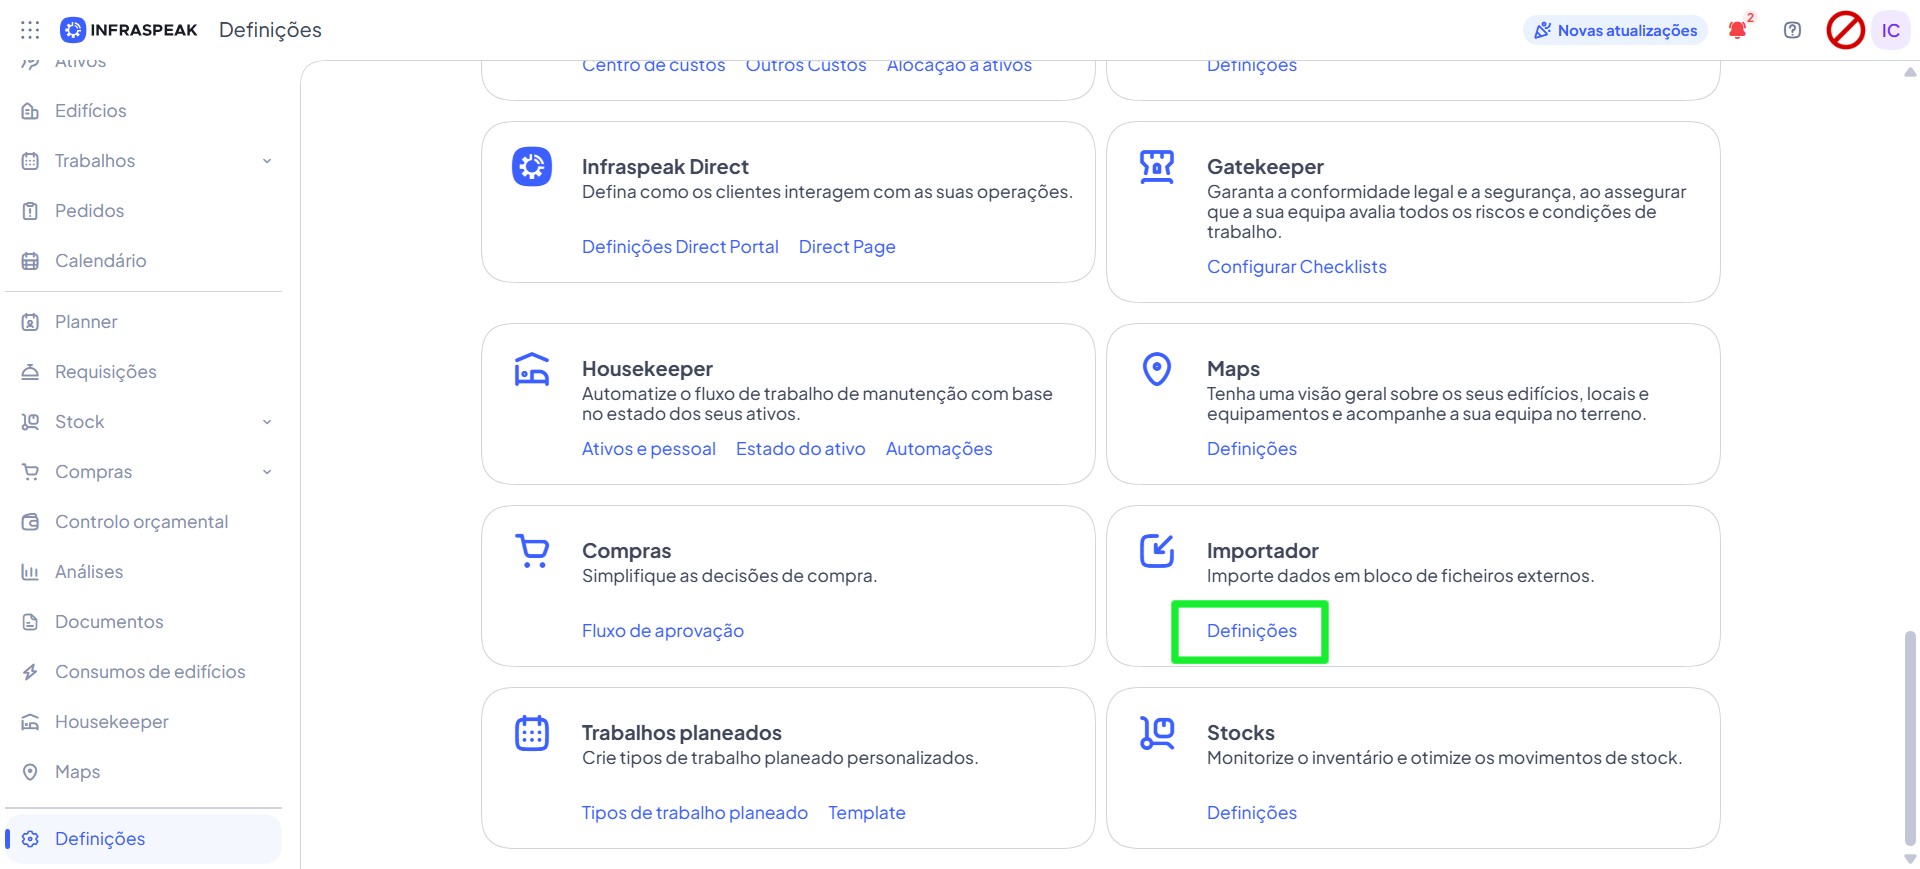Viewport: 1920px width, 869px height.
Task: Open the Tipos de trabalho planeado link
Action: click(x=695, y=813)
